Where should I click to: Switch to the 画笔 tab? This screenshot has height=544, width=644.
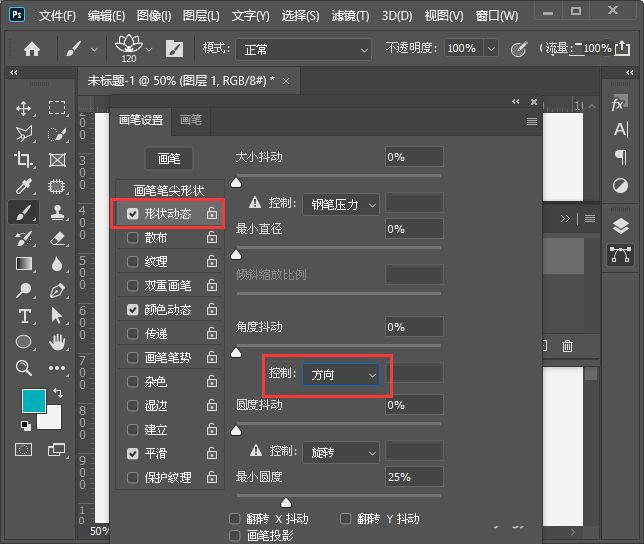coord(190,120)
